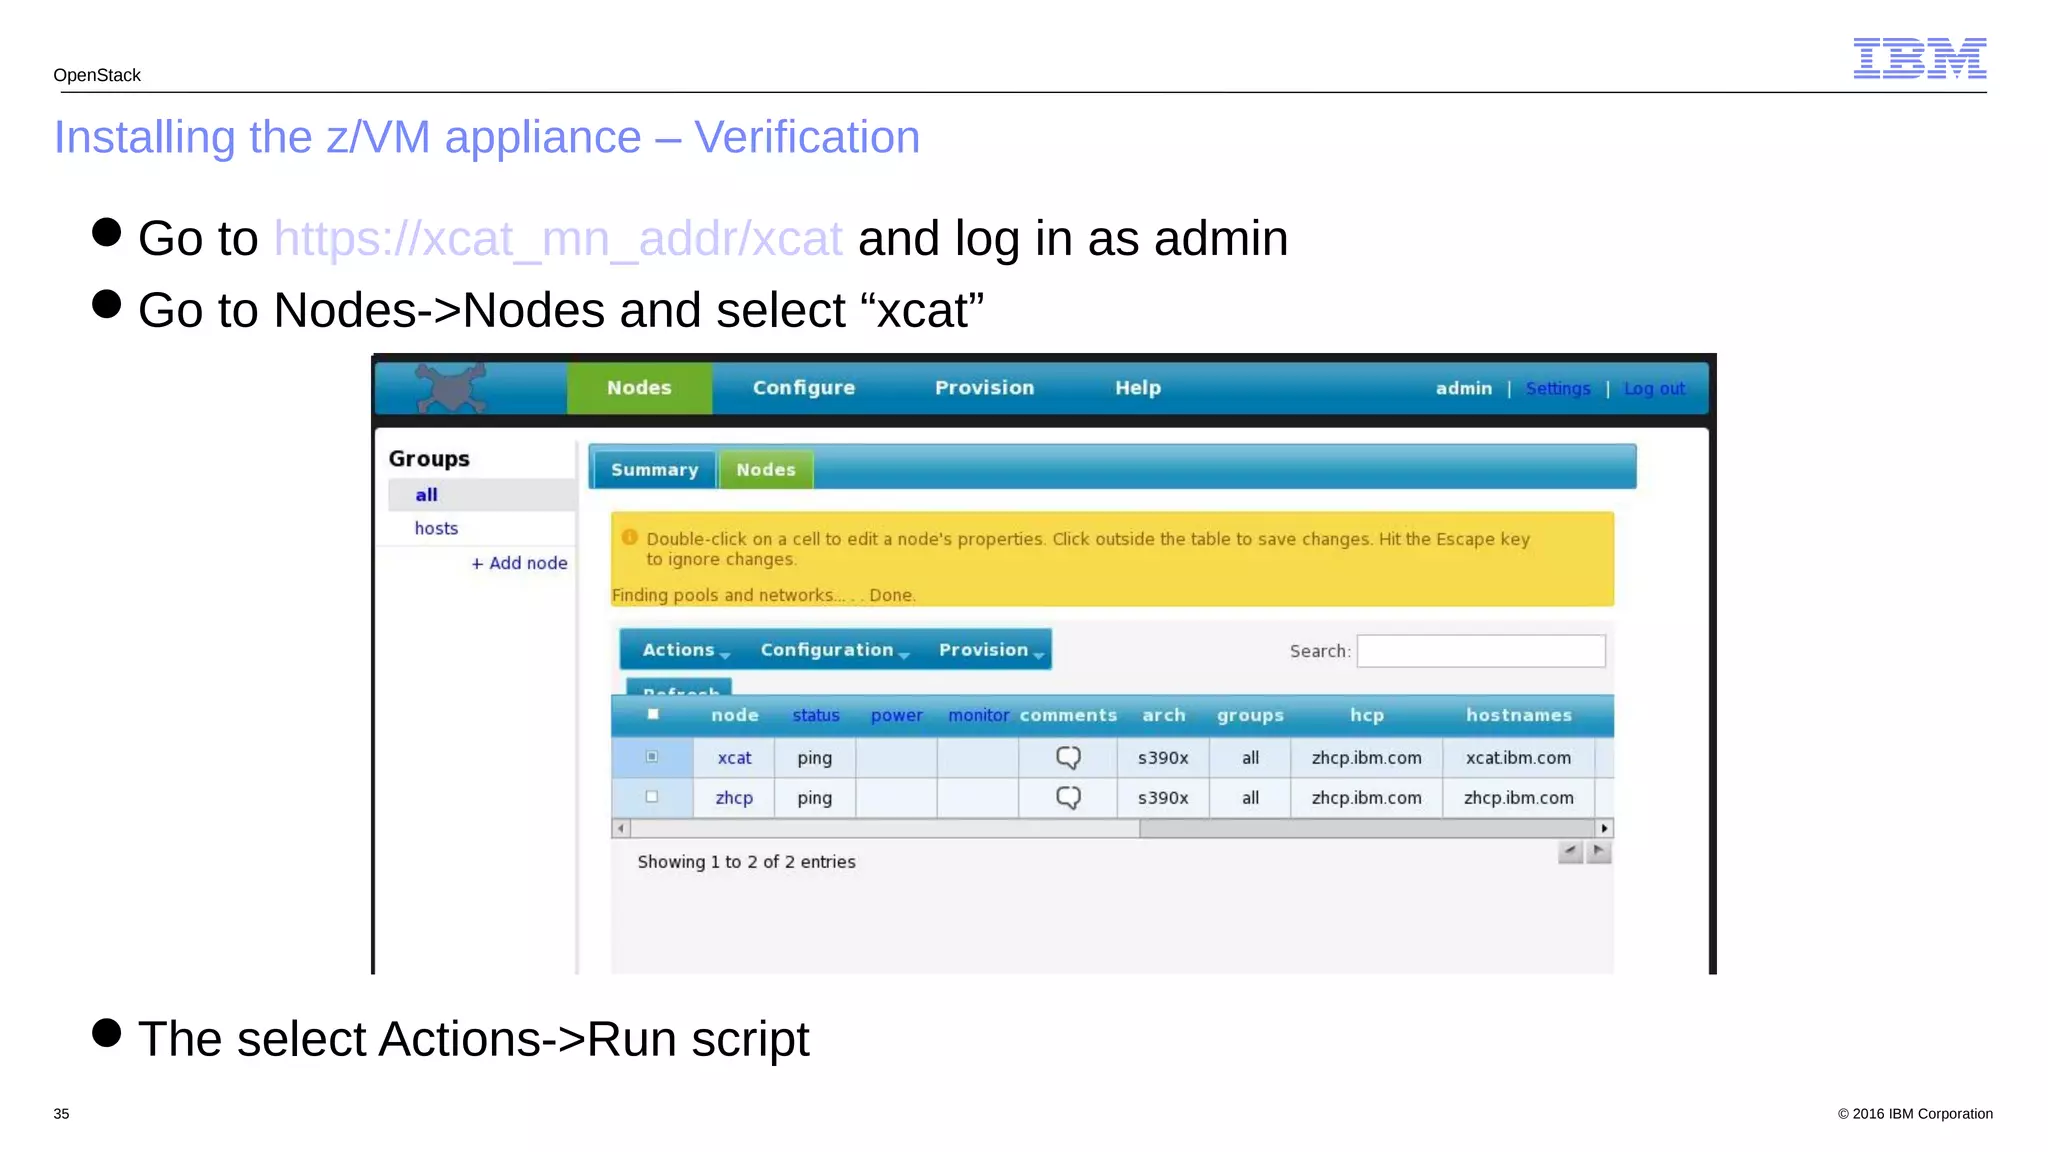Click the + Add node link
The width and height of the screenshot is (2048, 1152).
pos(519,563)
